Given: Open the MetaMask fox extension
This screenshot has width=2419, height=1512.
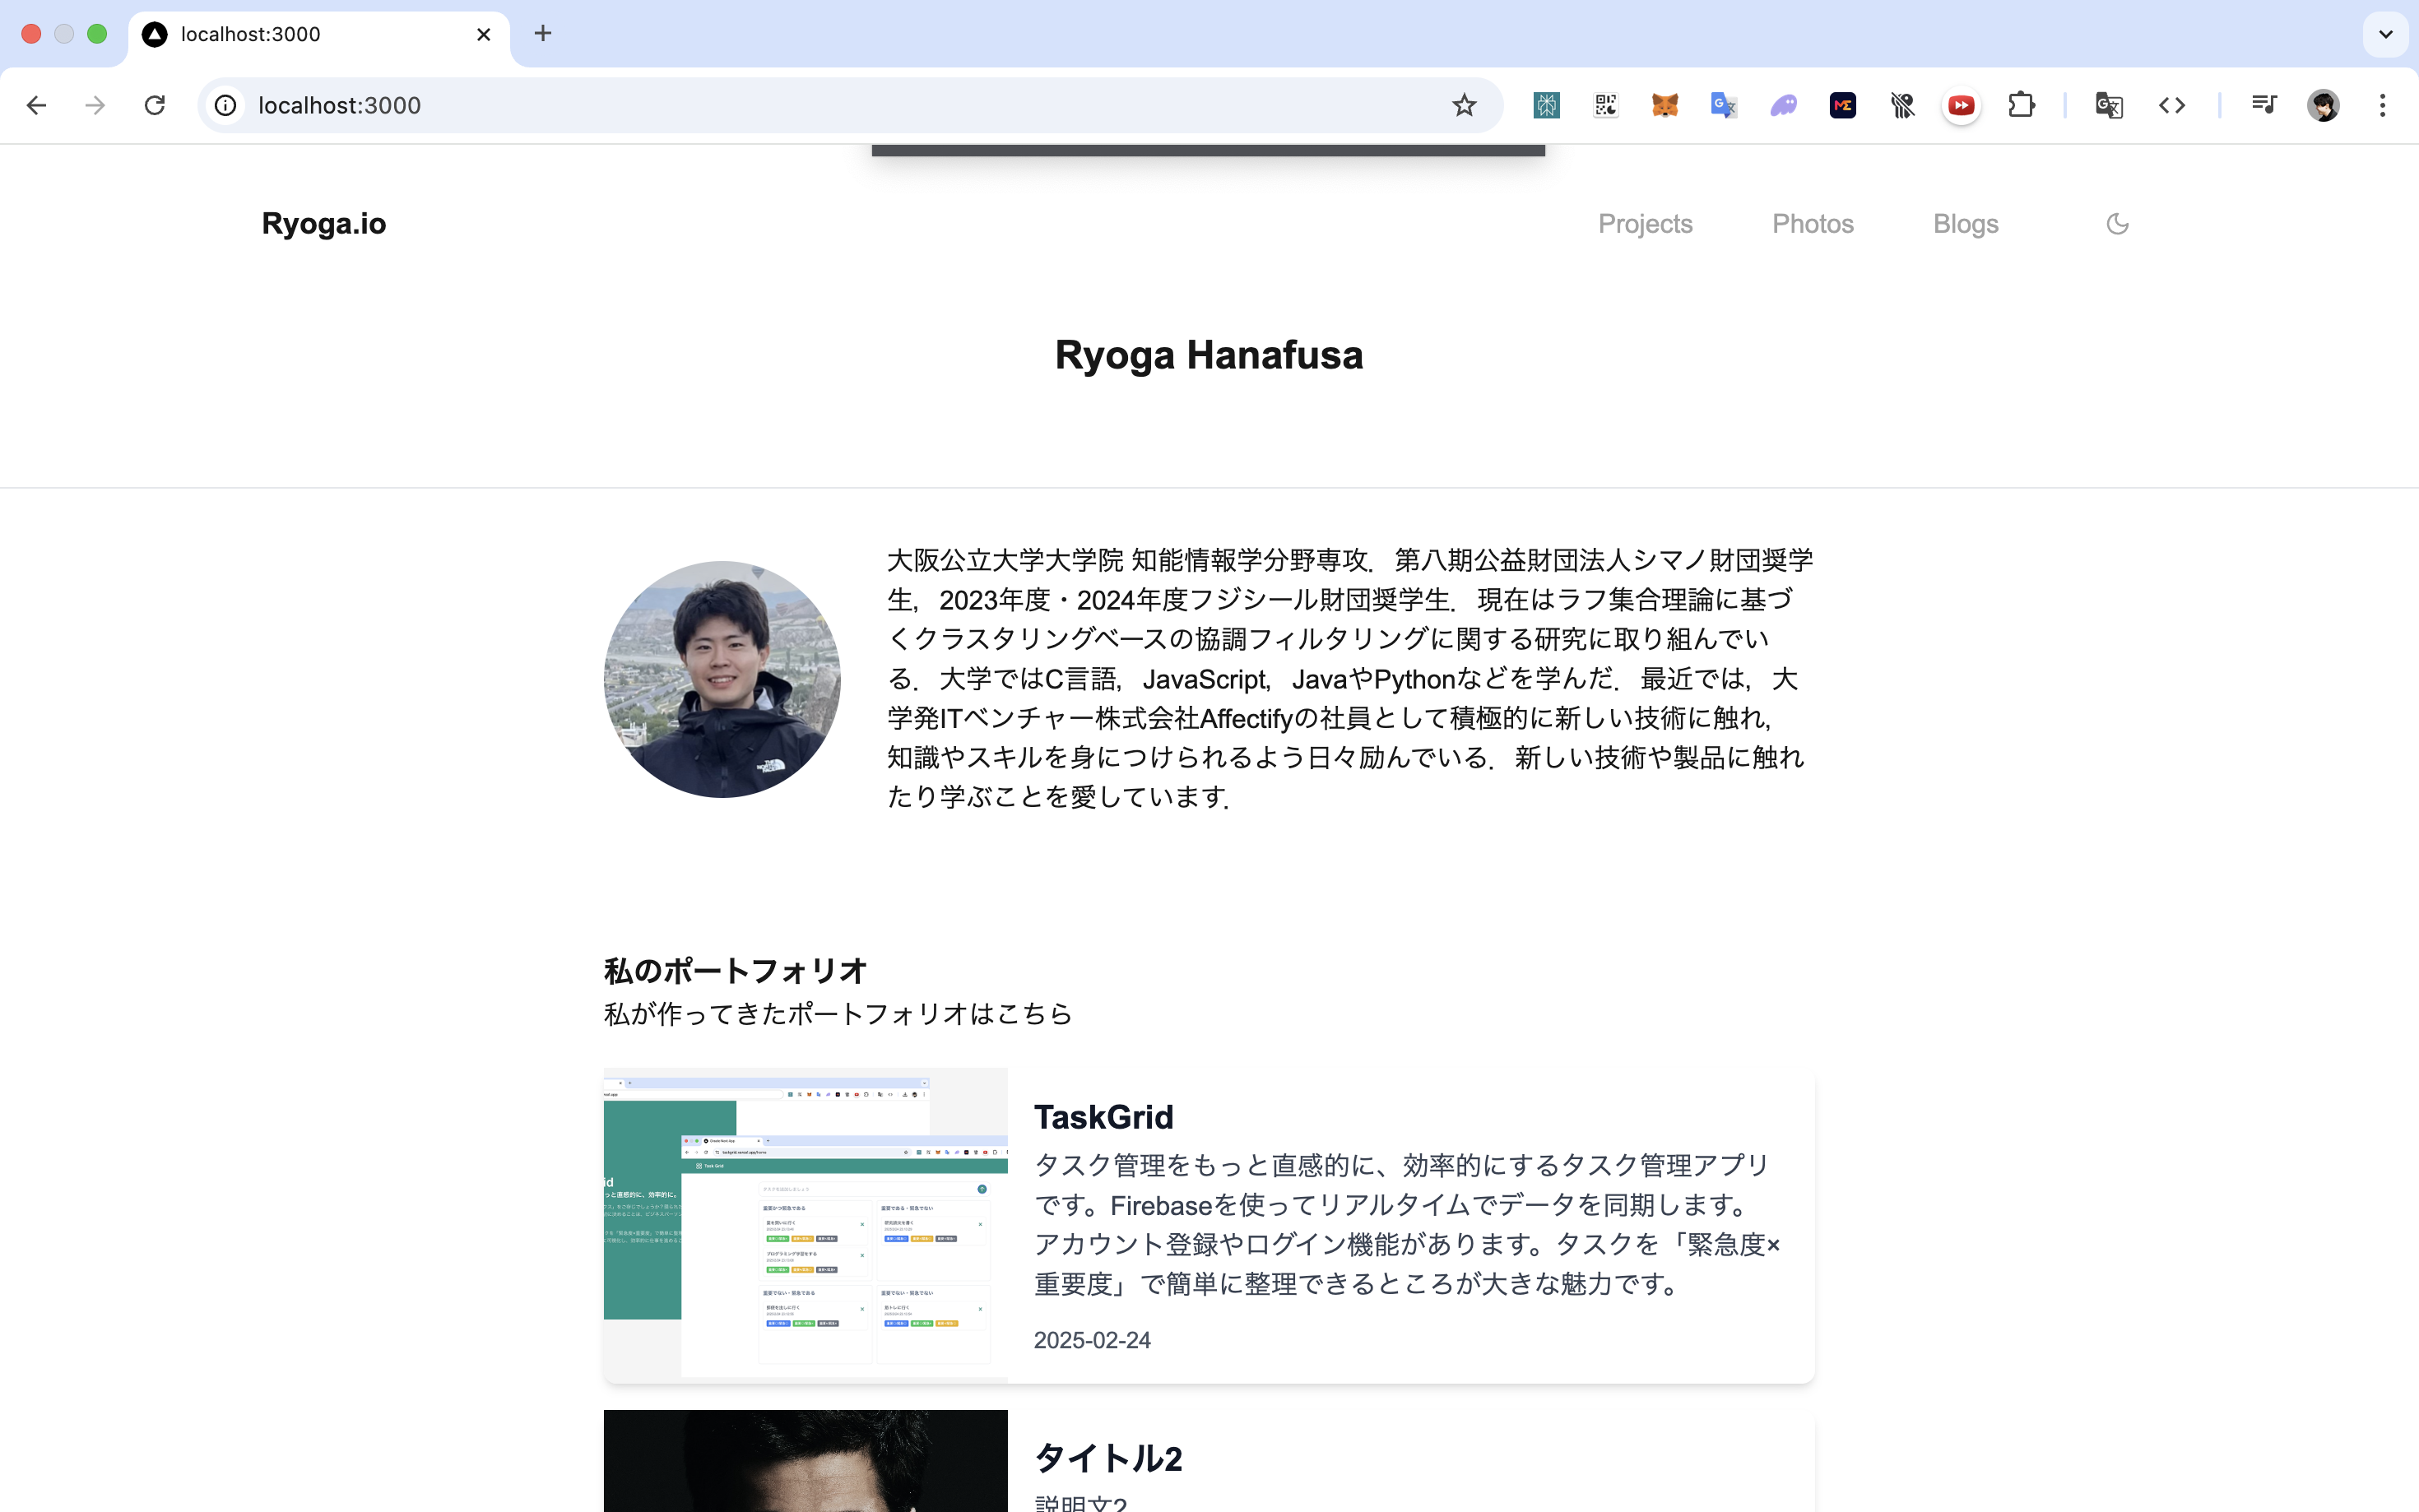Looking at the screenshot, I should 1664,105.
